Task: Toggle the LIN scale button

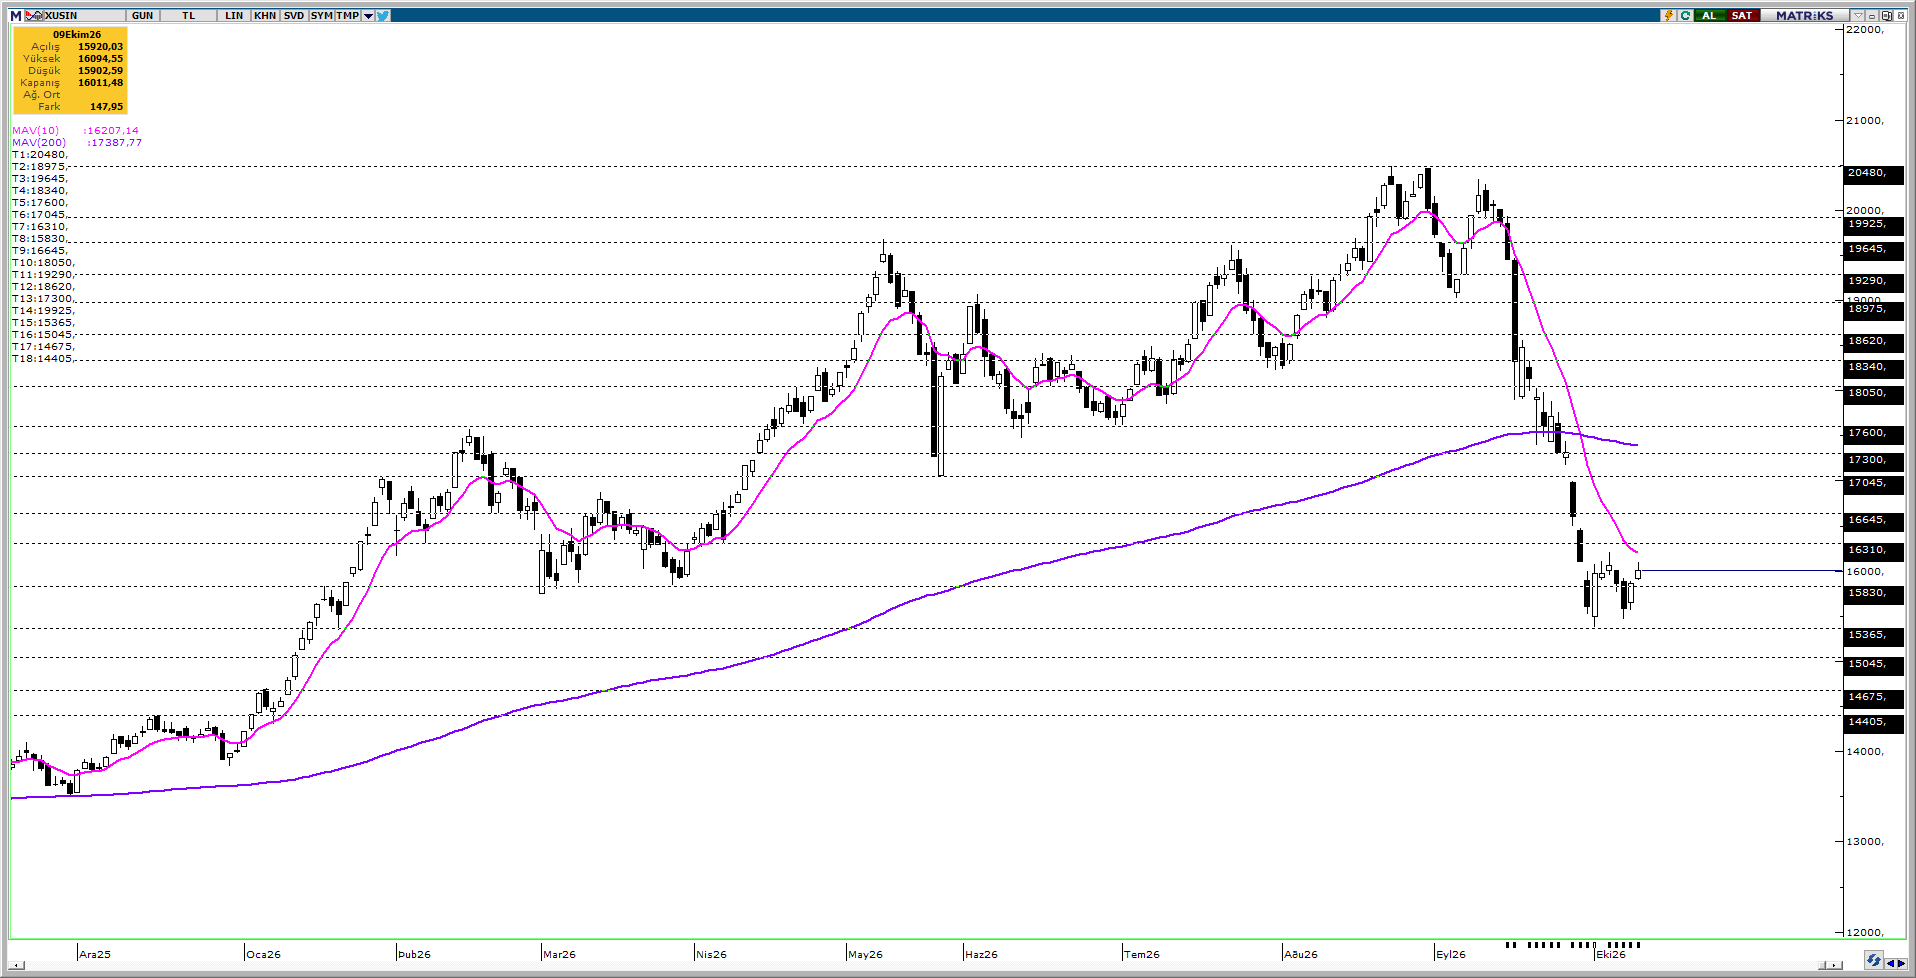Action: click(233, 16)
